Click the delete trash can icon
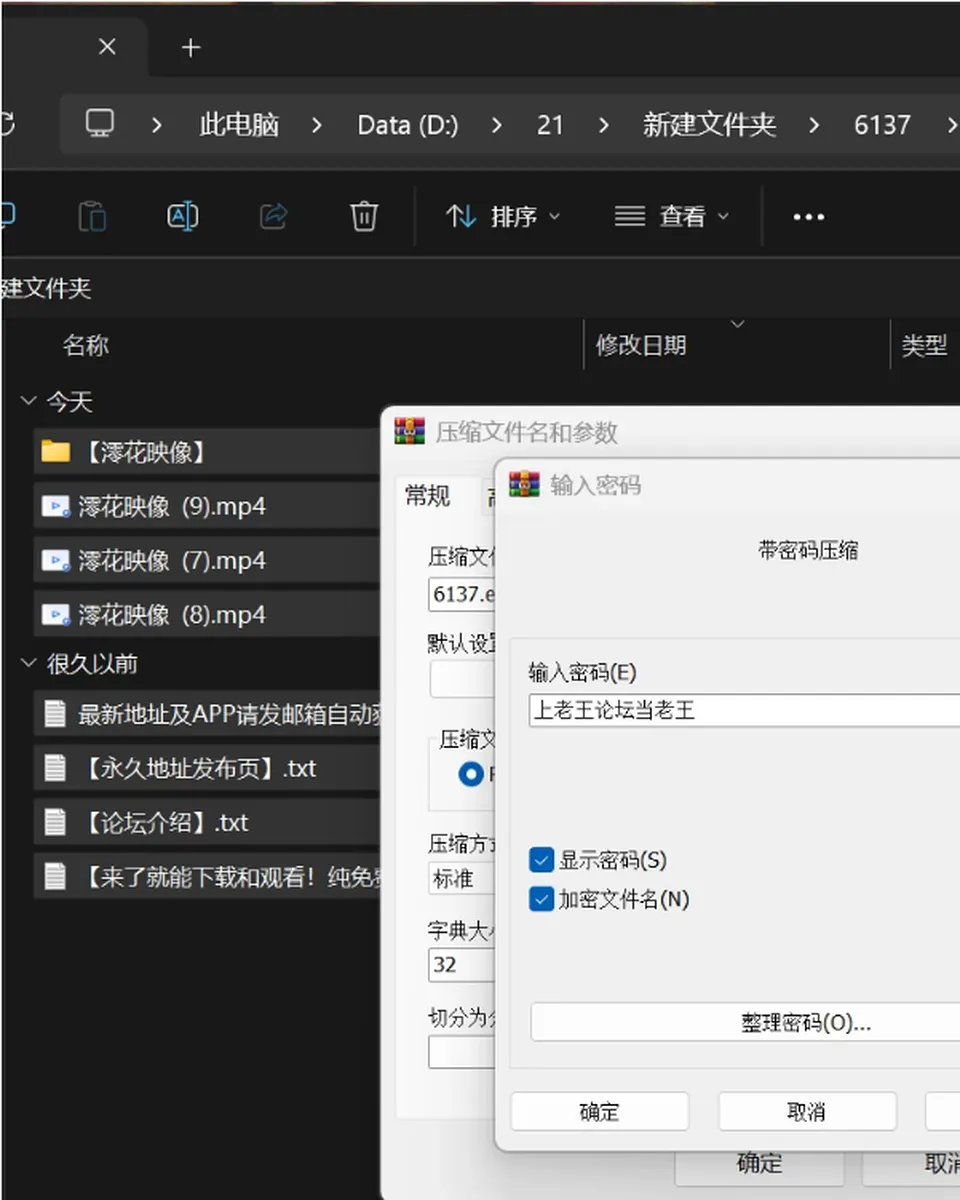 coord(364,216)
